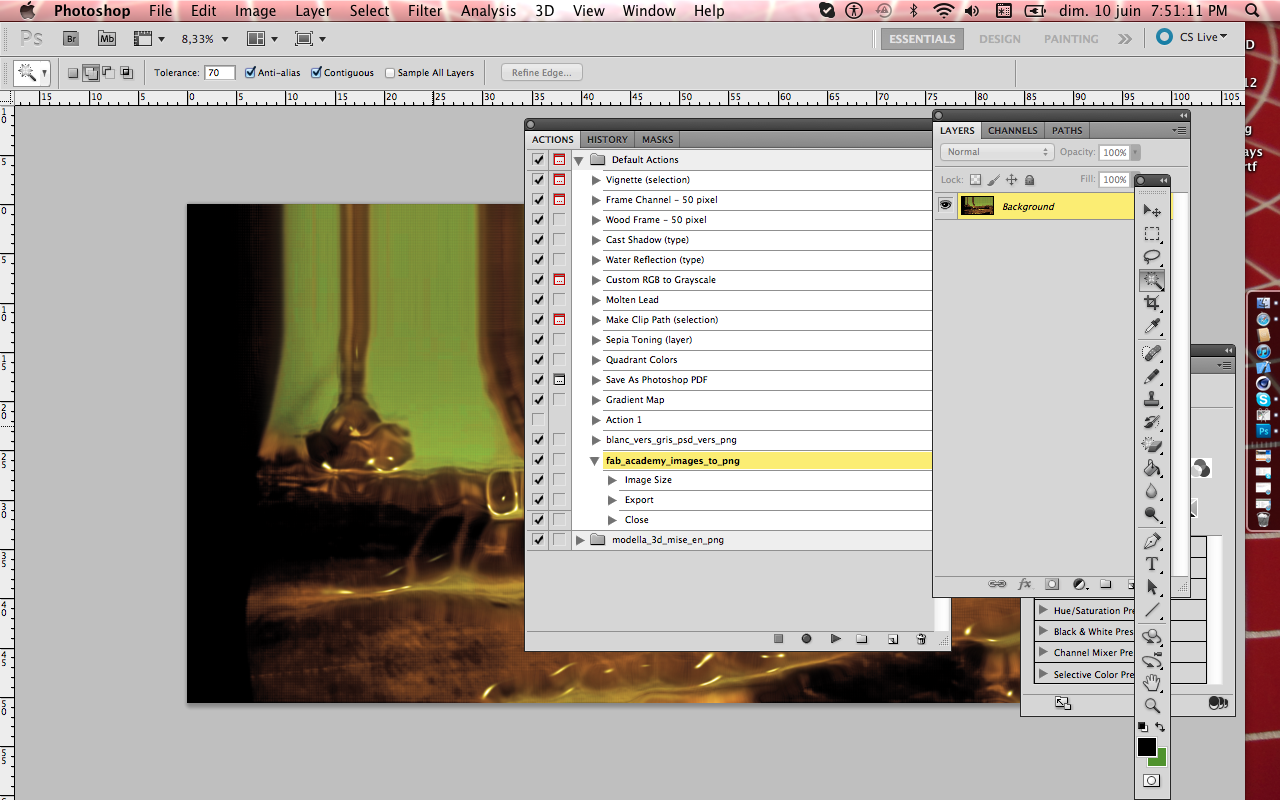Select the Move tool
1280x800 pixels.
[x=1152, y=210]
